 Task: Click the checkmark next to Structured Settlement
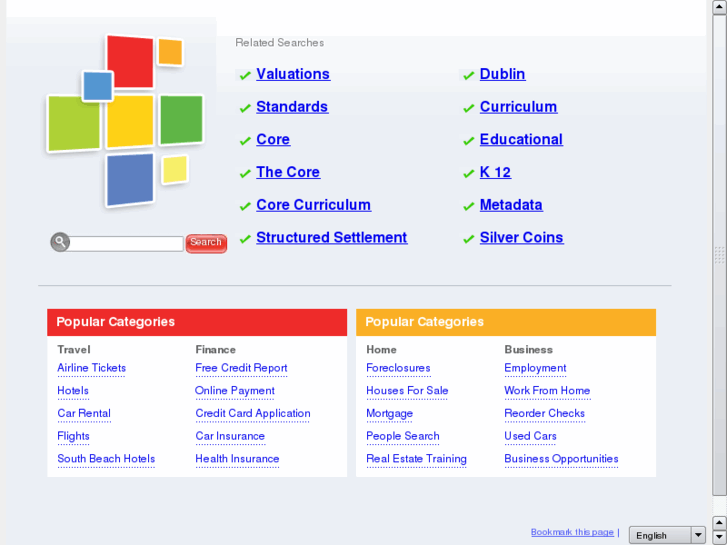pyautogui.click(x=245, y=239)
